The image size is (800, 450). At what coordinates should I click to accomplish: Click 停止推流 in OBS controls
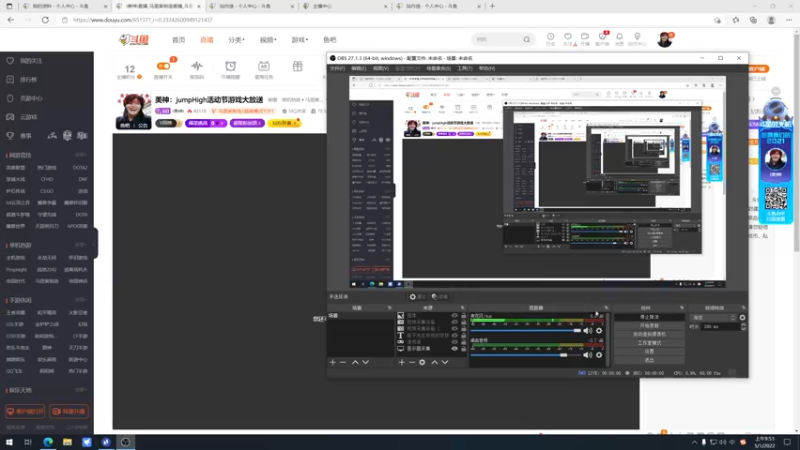649,317
